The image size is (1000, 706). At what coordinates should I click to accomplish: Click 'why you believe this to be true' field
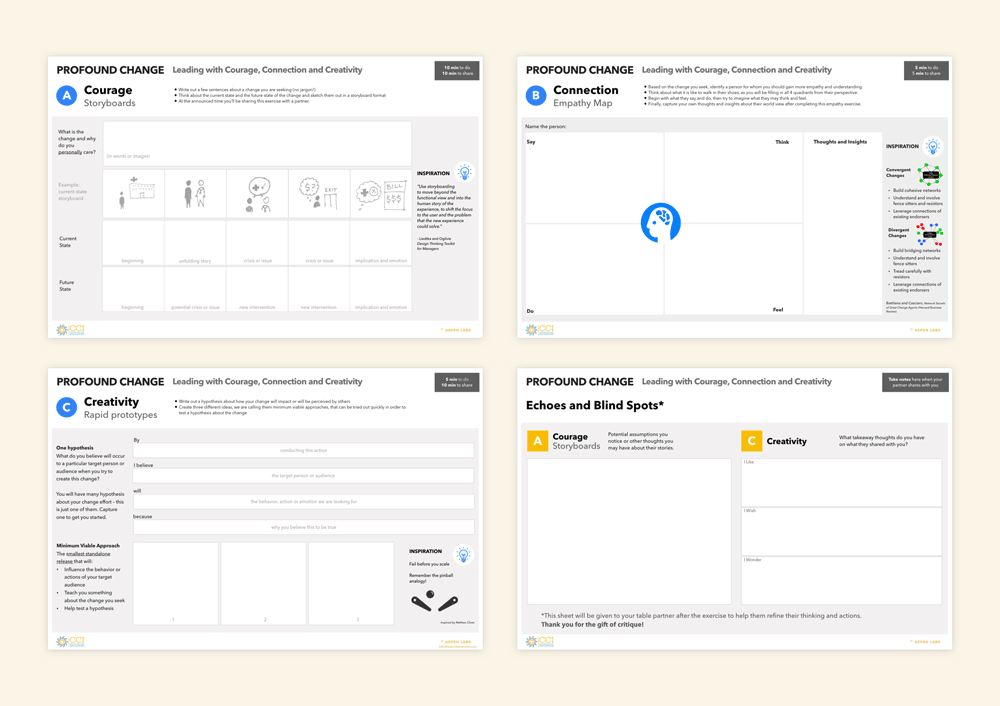[x=304, y=527]
